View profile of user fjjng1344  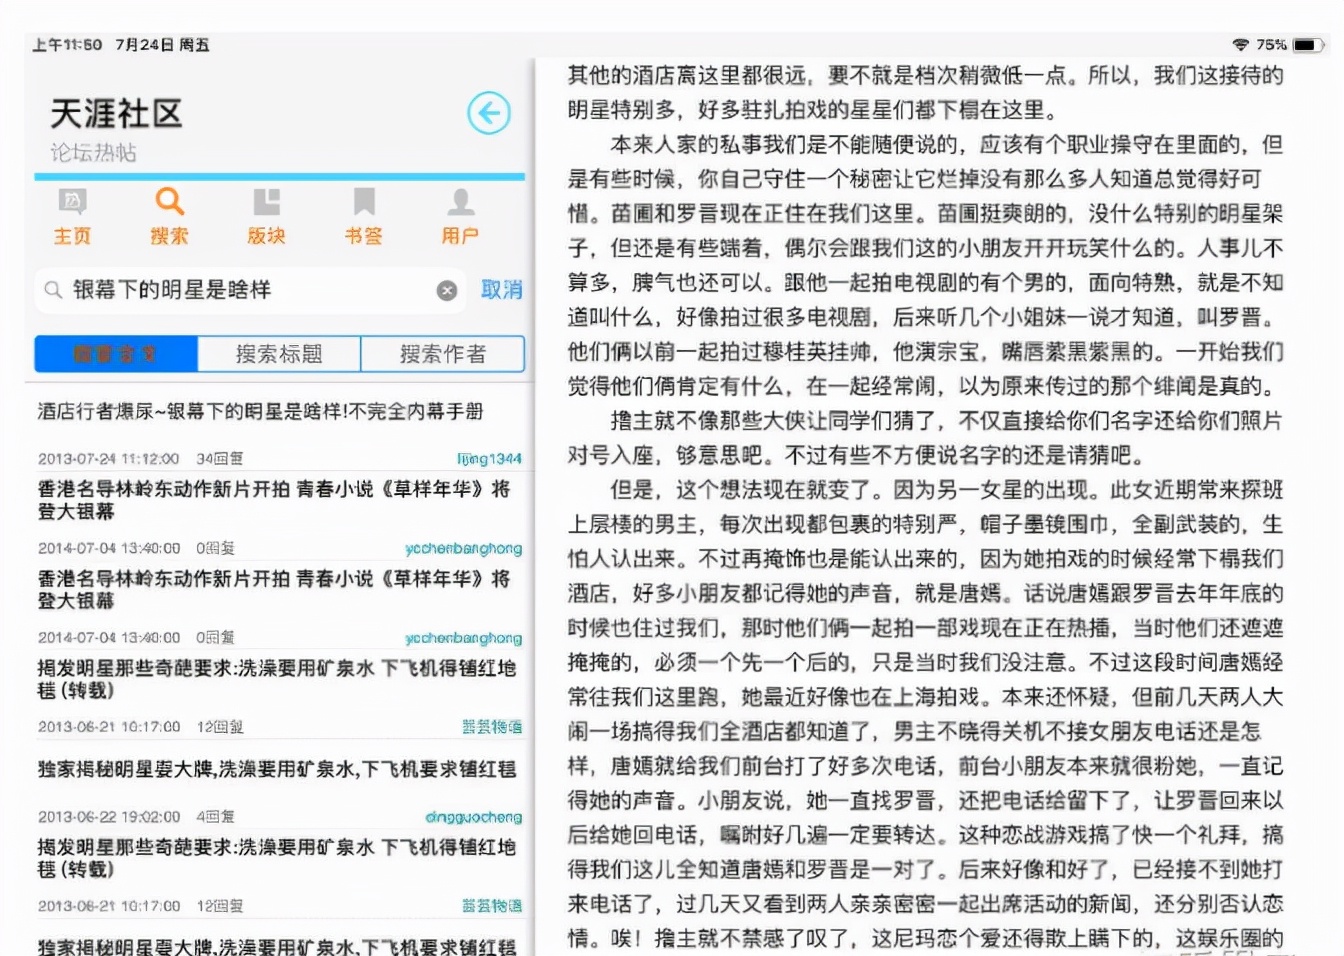coord(489,458)
